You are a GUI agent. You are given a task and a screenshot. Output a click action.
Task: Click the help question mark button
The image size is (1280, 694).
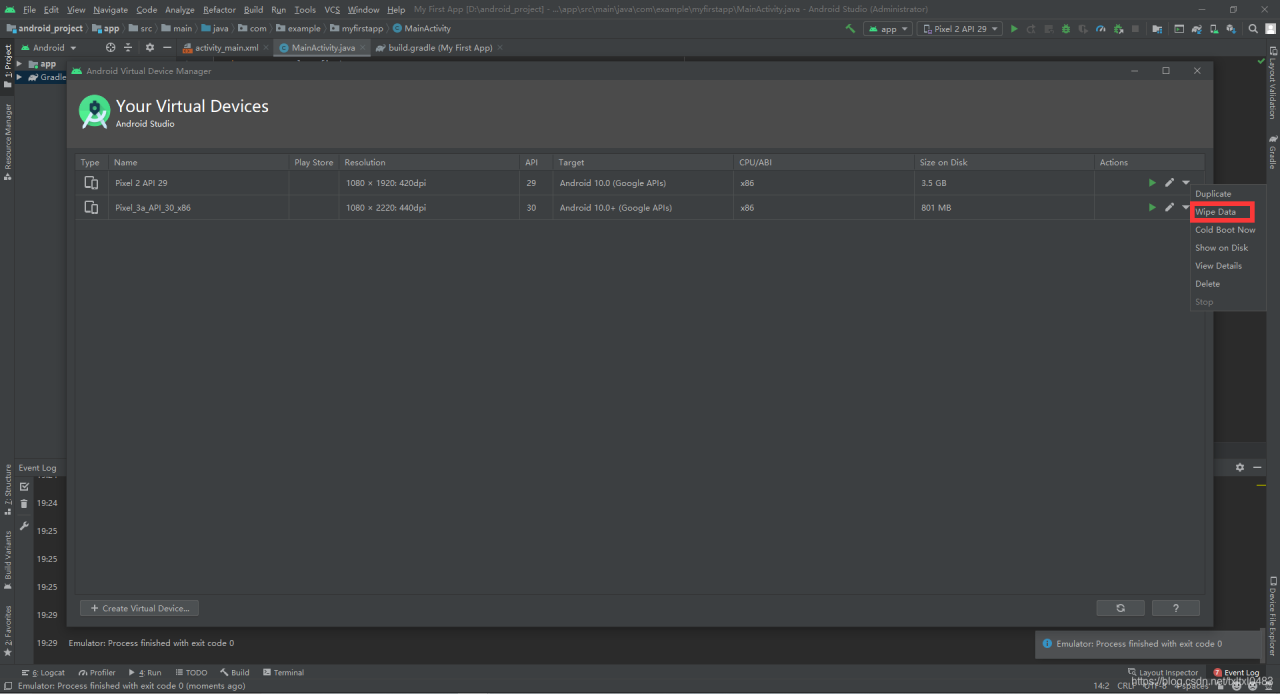click(x=1175, y=608)
